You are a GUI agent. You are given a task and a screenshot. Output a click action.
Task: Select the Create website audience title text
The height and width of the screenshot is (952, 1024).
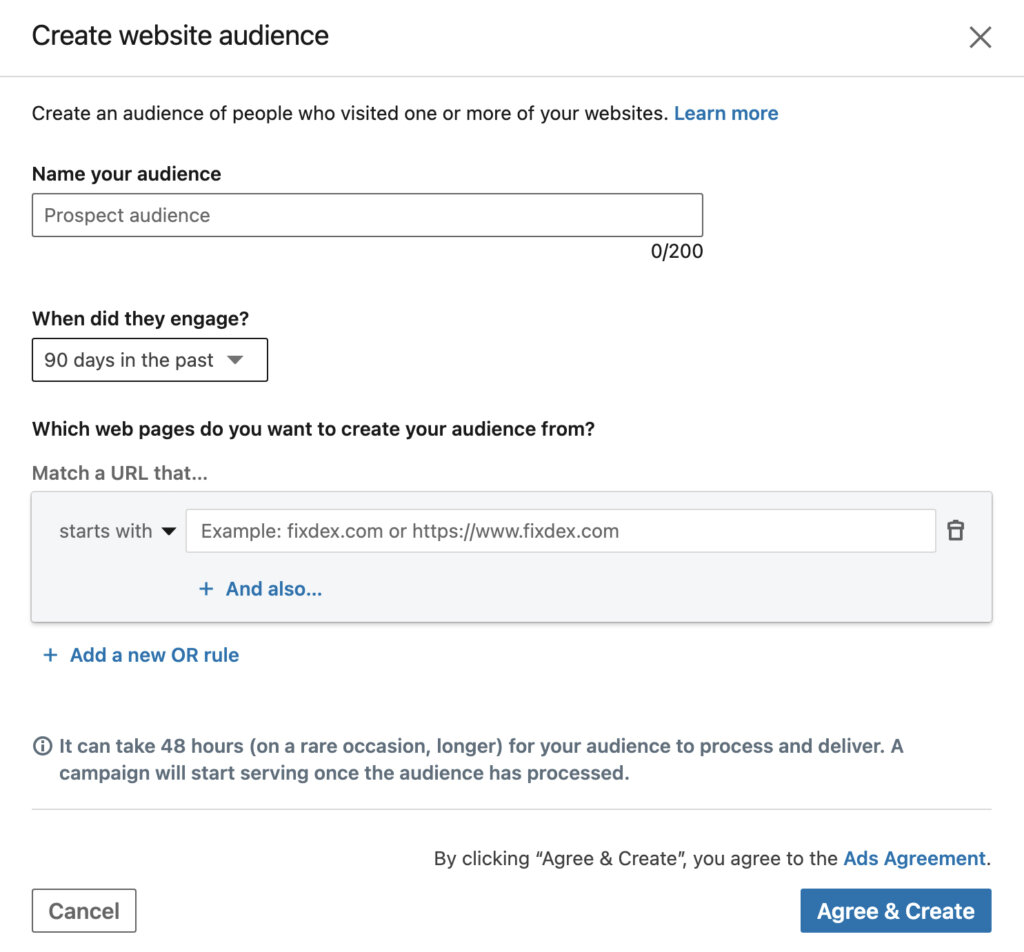(180, 36)
